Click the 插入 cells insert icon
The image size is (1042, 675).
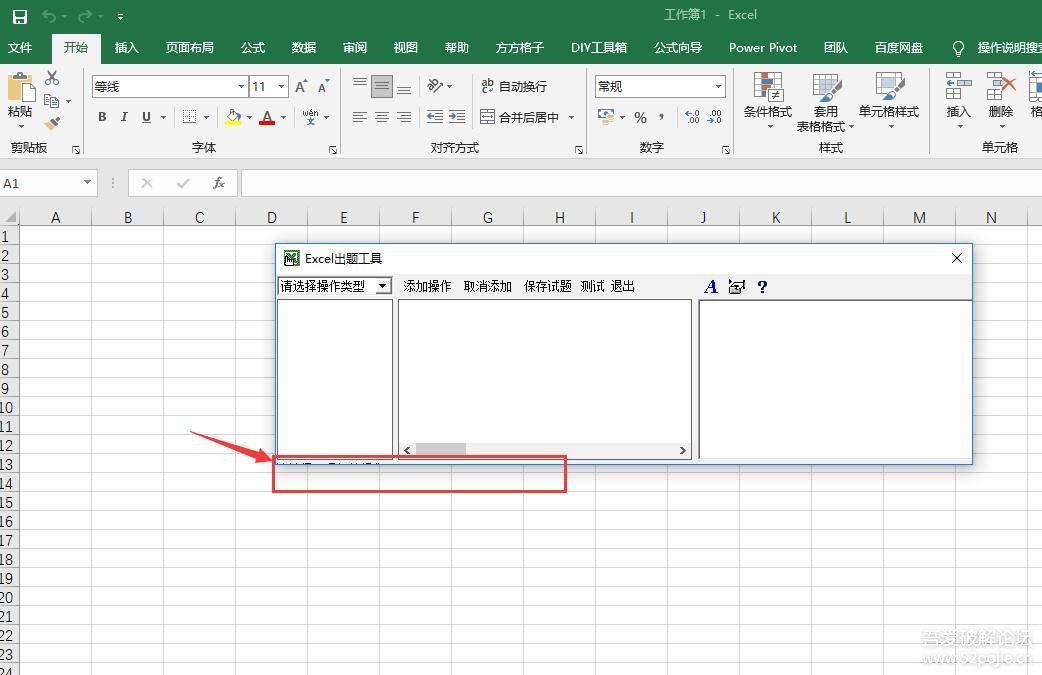coord(958,86)
